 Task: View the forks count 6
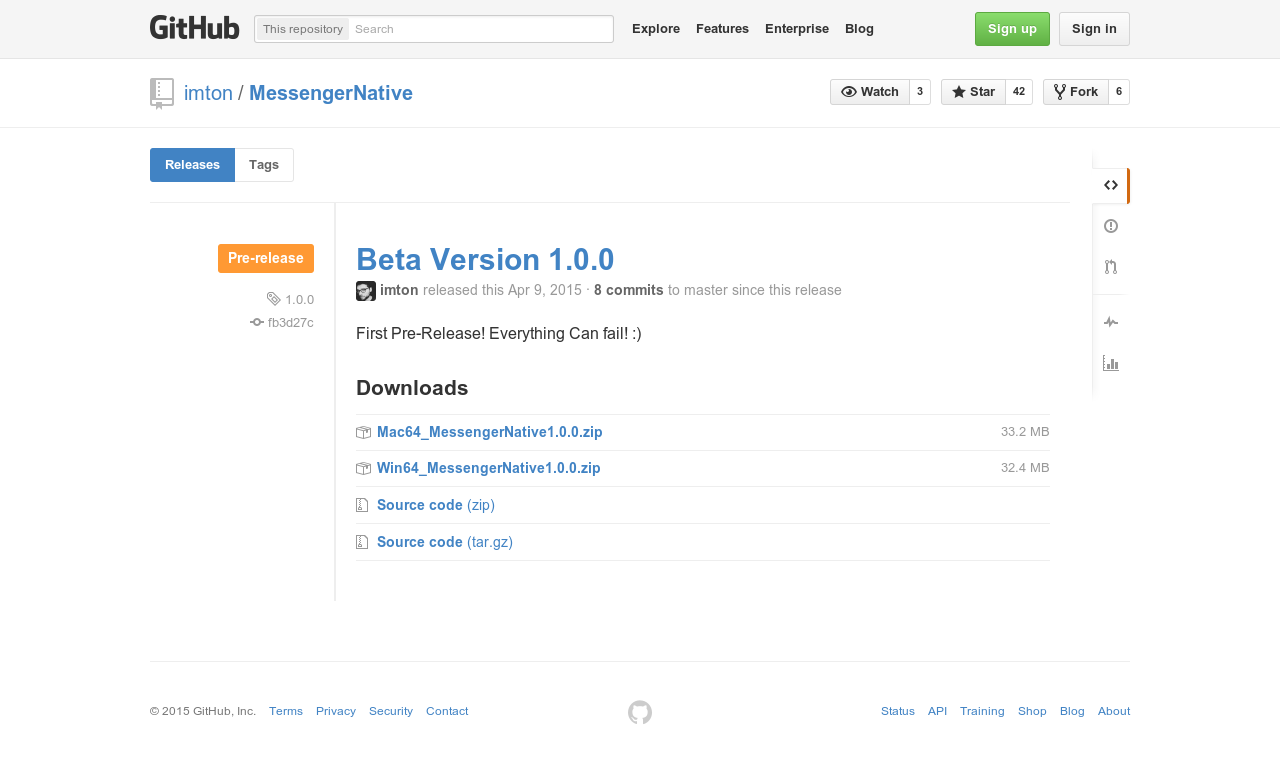(x=1119, y=92)
